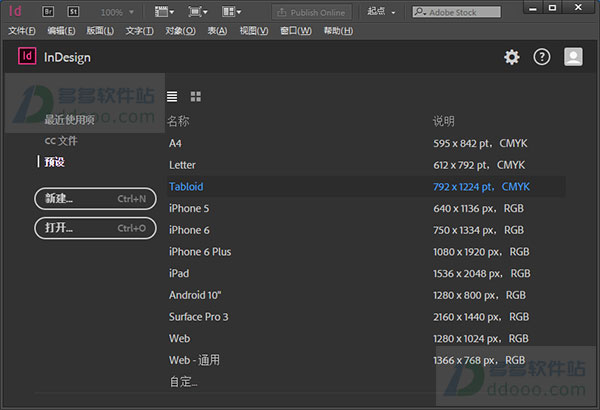Select the iPhone 6 preset
The width and height of the screenshot is (600, 410).
366,230
